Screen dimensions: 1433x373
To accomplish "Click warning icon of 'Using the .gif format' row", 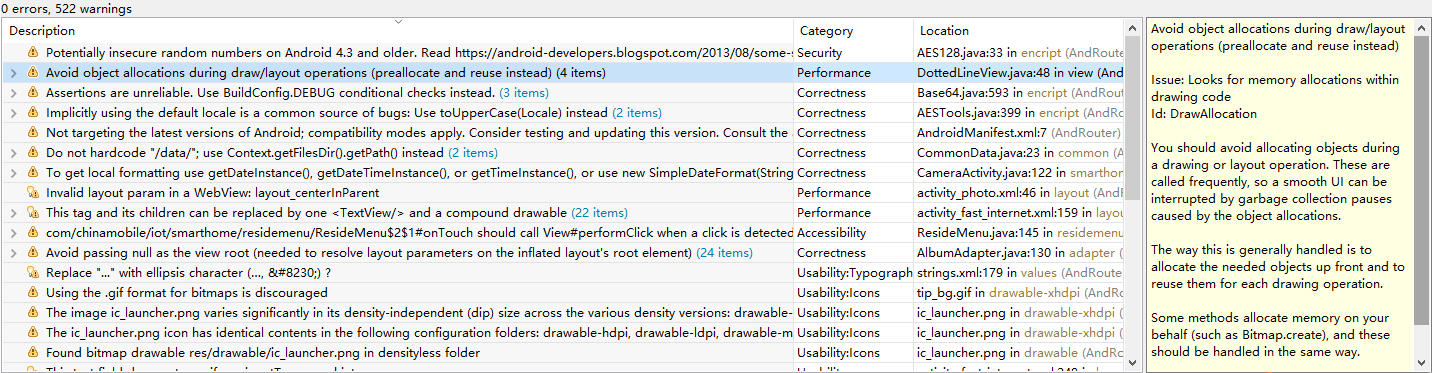I will (32, 293).
